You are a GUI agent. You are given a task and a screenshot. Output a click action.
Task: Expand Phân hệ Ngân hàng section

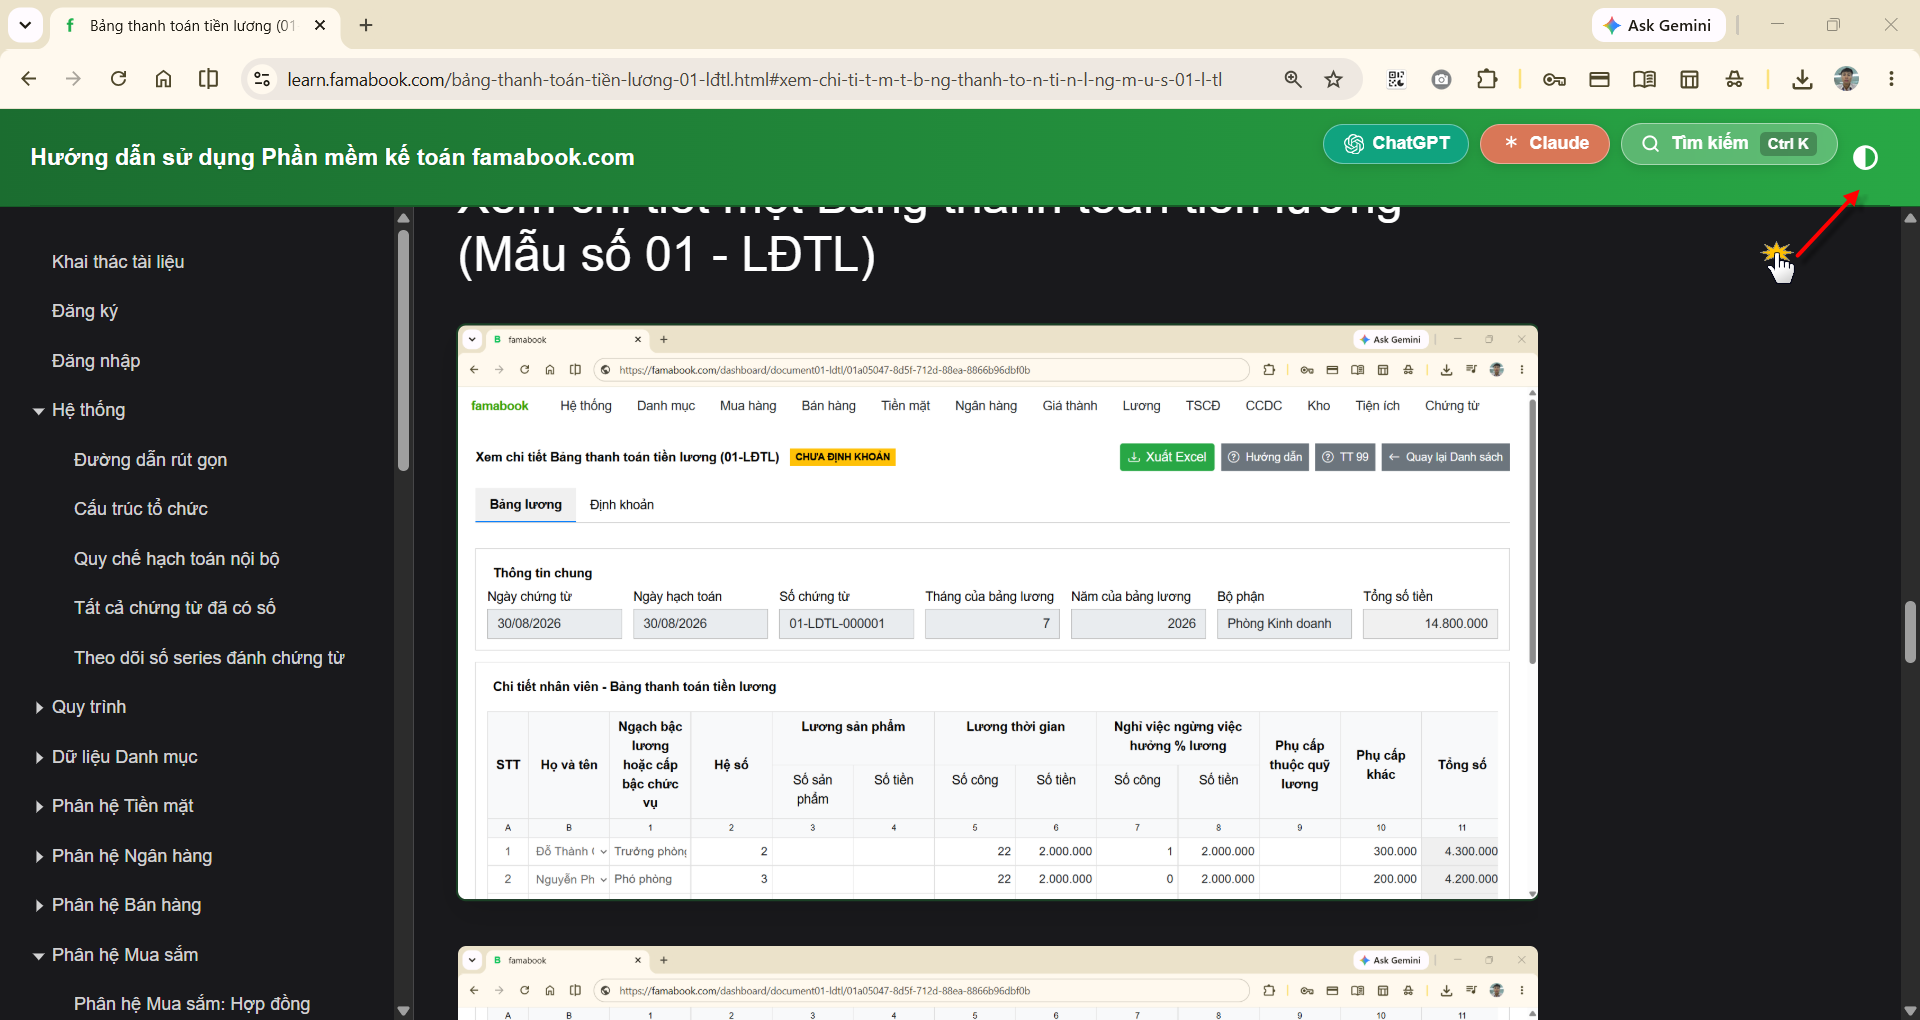tap(38, 856)
